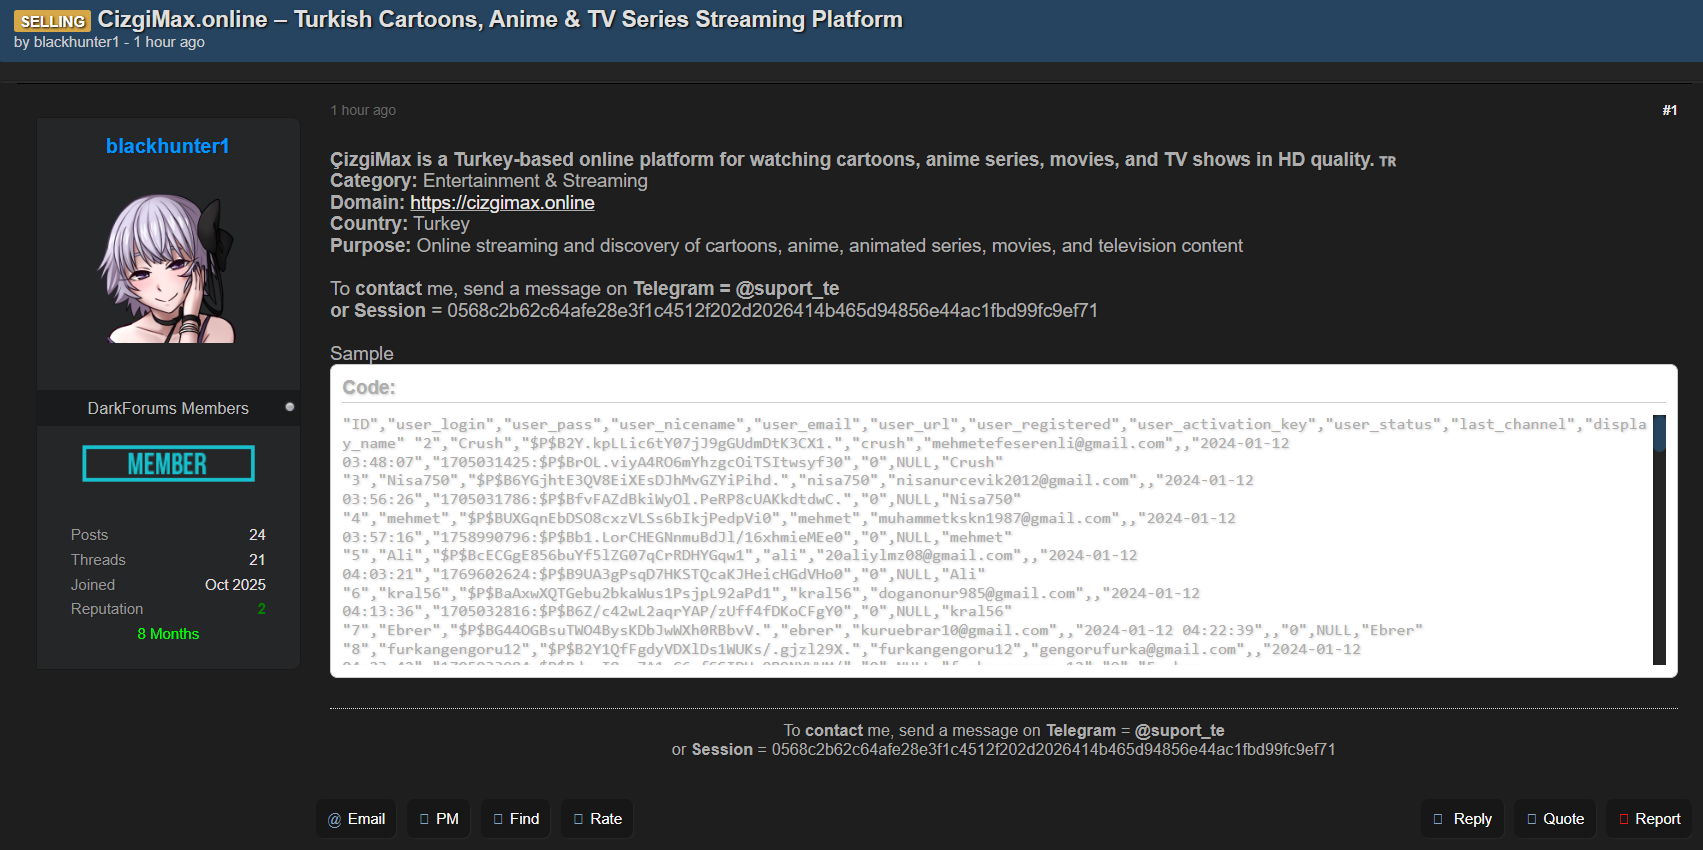Click the code line starting "5","Ali"
Viewport: 1703px width, 850px height.
point(740,555)
